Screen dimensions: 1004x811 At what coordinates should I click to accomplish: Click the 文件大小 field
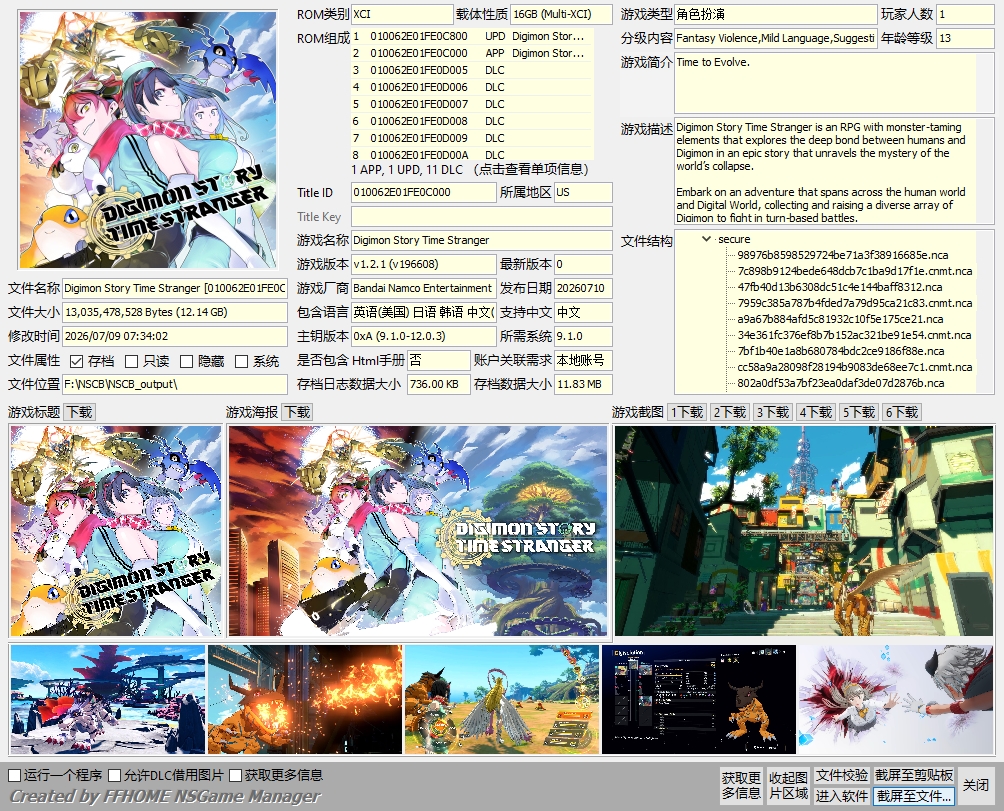(175, 312)
